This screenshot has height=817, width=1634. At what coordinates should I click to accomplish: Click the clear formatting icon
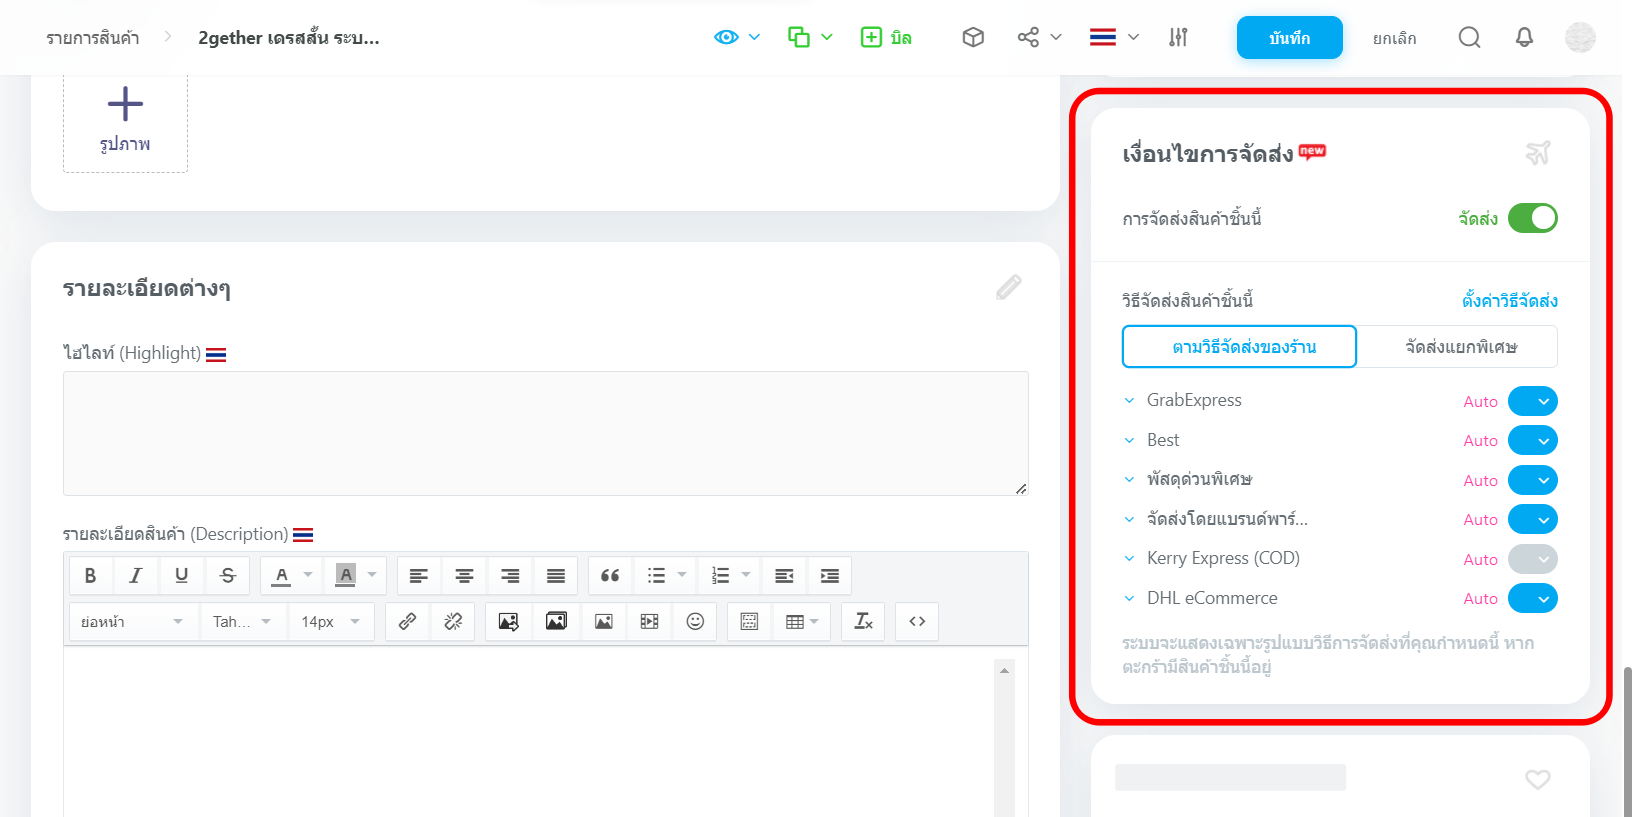(x=863, y=621)
